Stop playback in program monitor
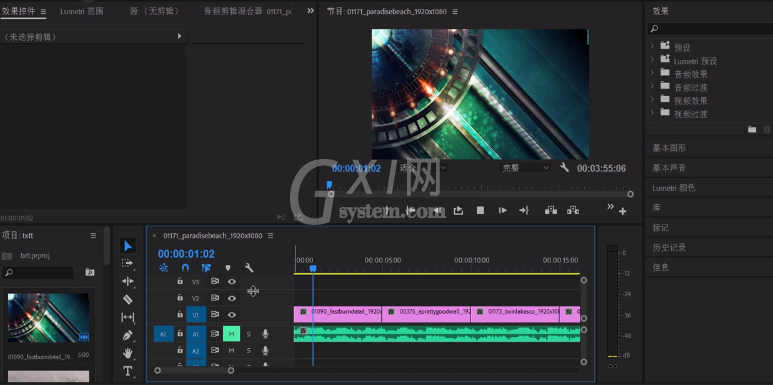The width and height of the screenshot is (773, 385). (480, 210)
